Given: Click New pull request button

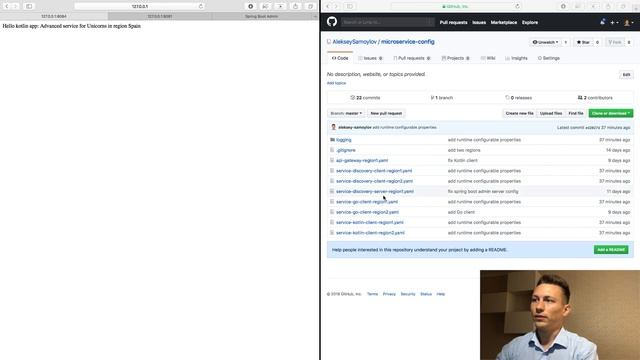Looking at the screenshot, I should (x=386, y=113).
